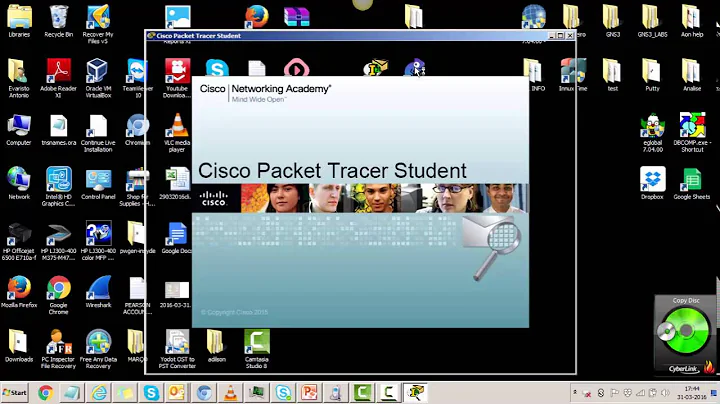720x404 pixels.
Task: Open the Analise folder icon
Action: [692, 73]
